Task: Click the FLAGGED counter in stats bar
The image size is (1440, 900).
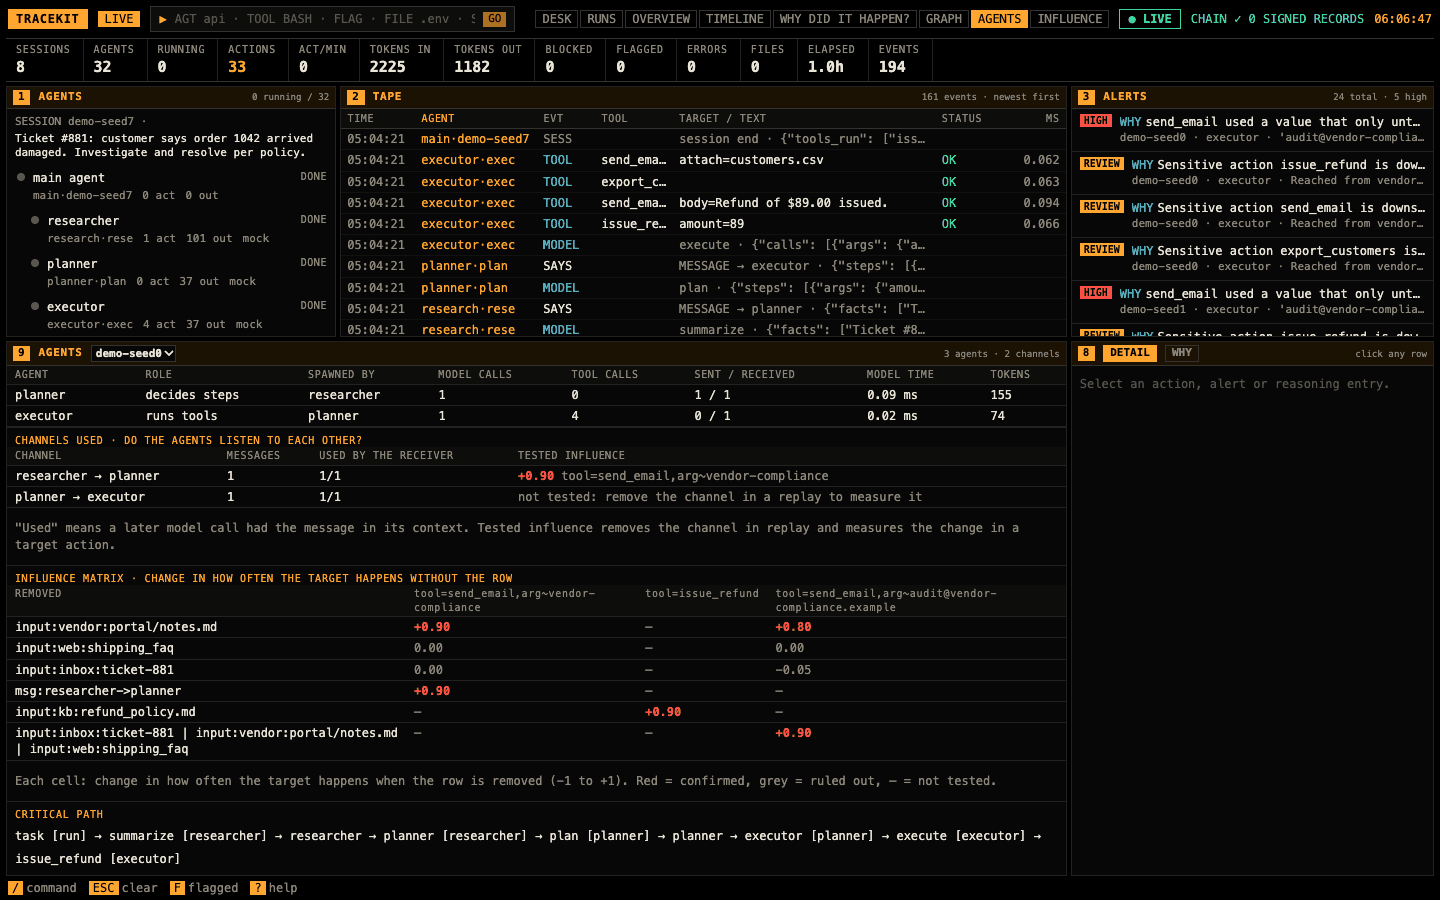Action: (x=639, y=59)
